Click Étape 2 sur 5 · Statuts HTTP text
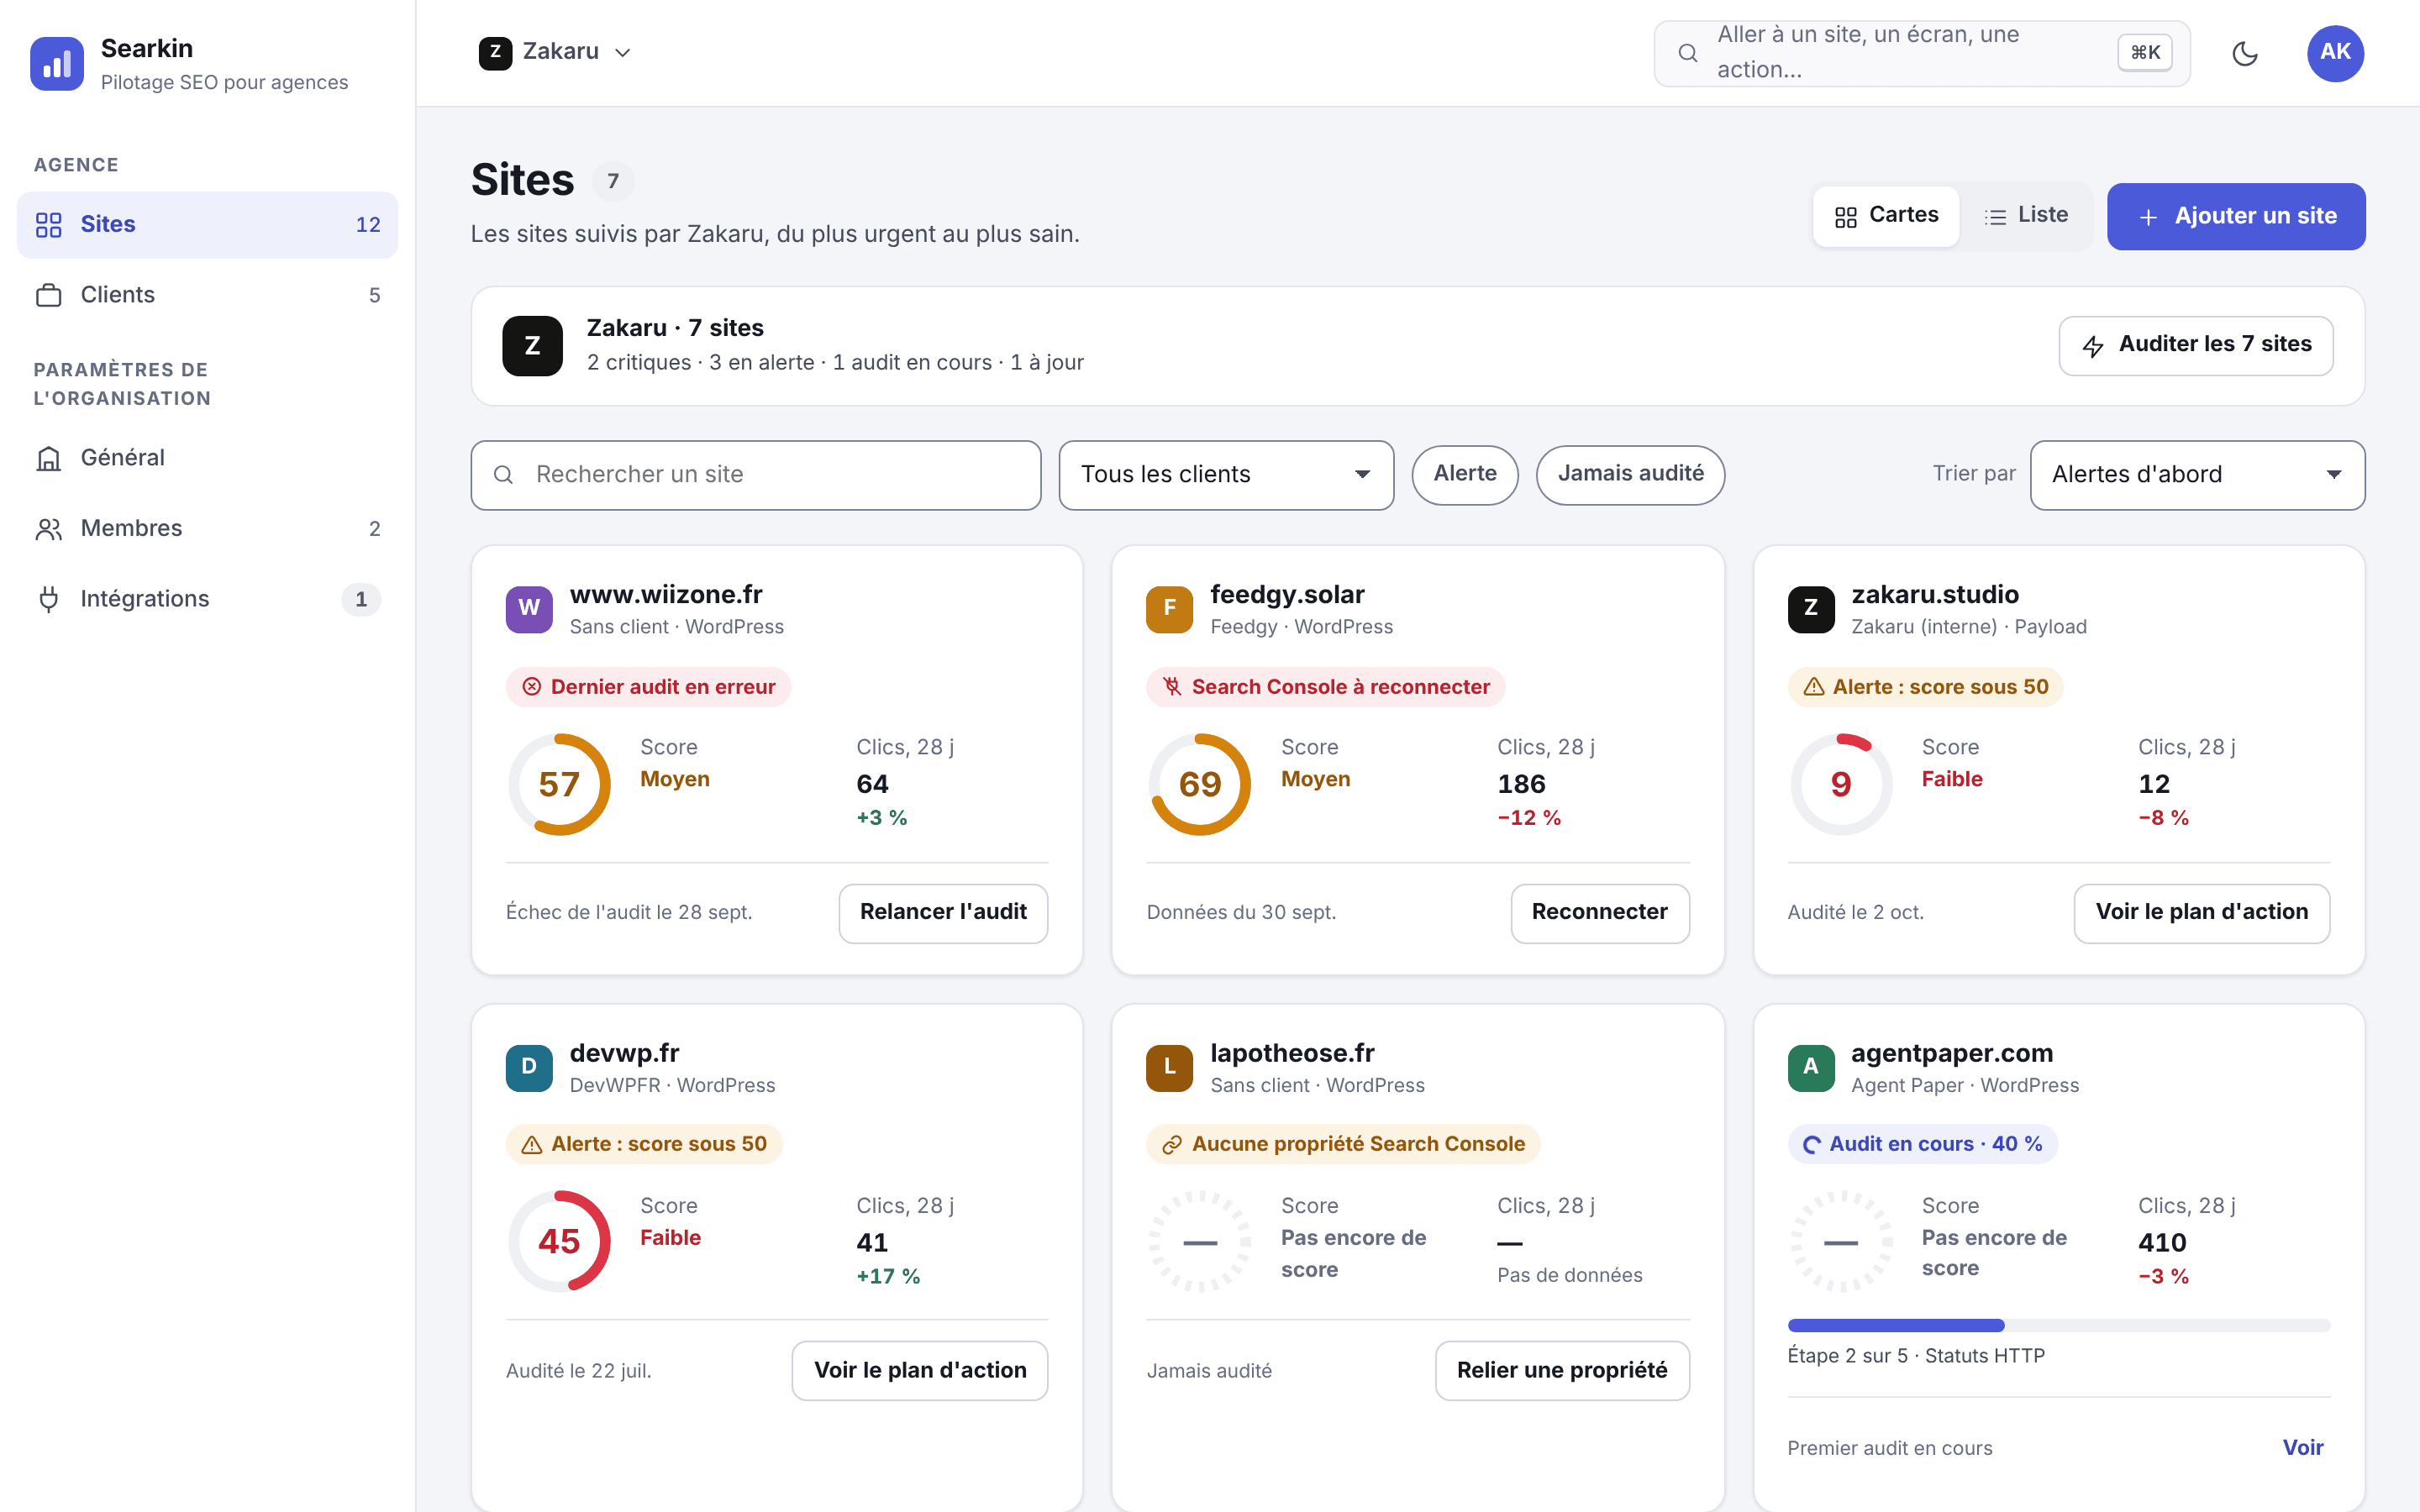Image resolution: width=2420 pixels, height=1512 pixels. tap(1916, 1356)
